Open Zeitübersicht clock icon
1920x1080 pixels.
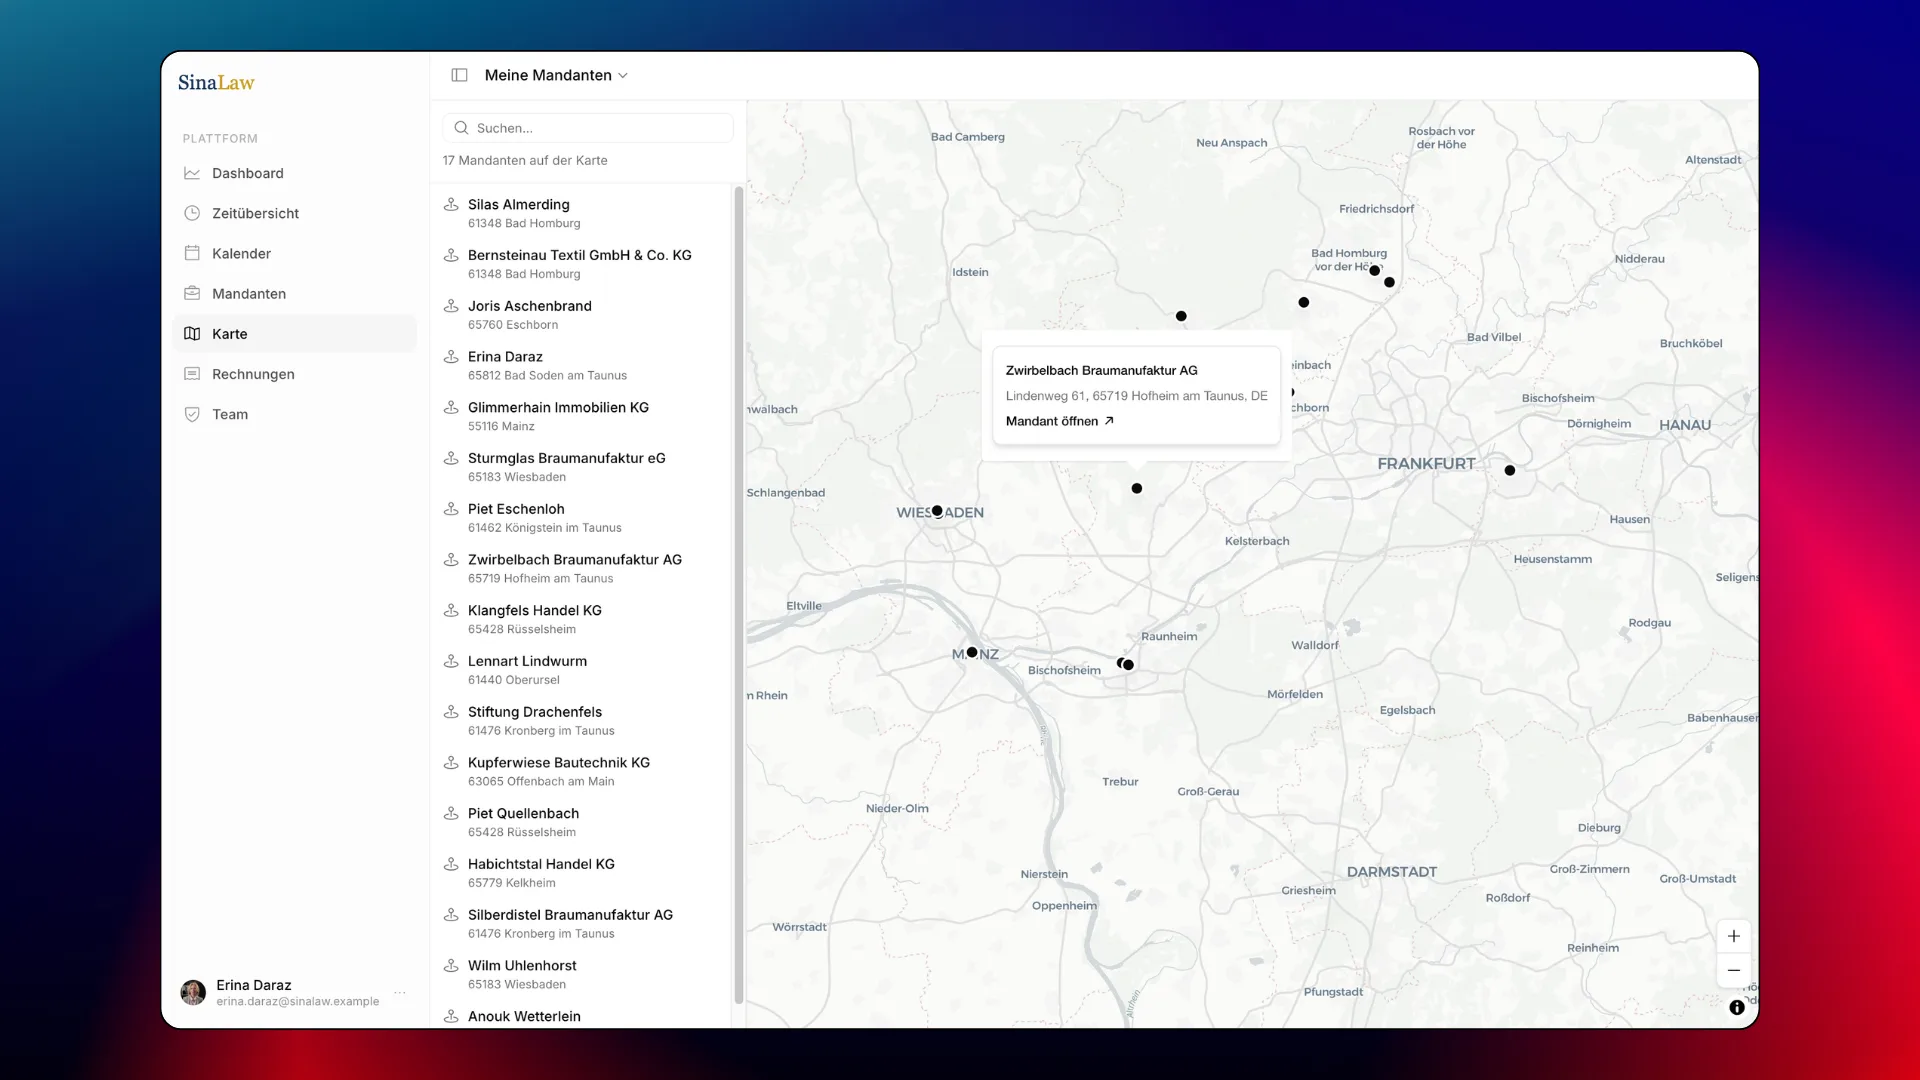click(192, 213)
